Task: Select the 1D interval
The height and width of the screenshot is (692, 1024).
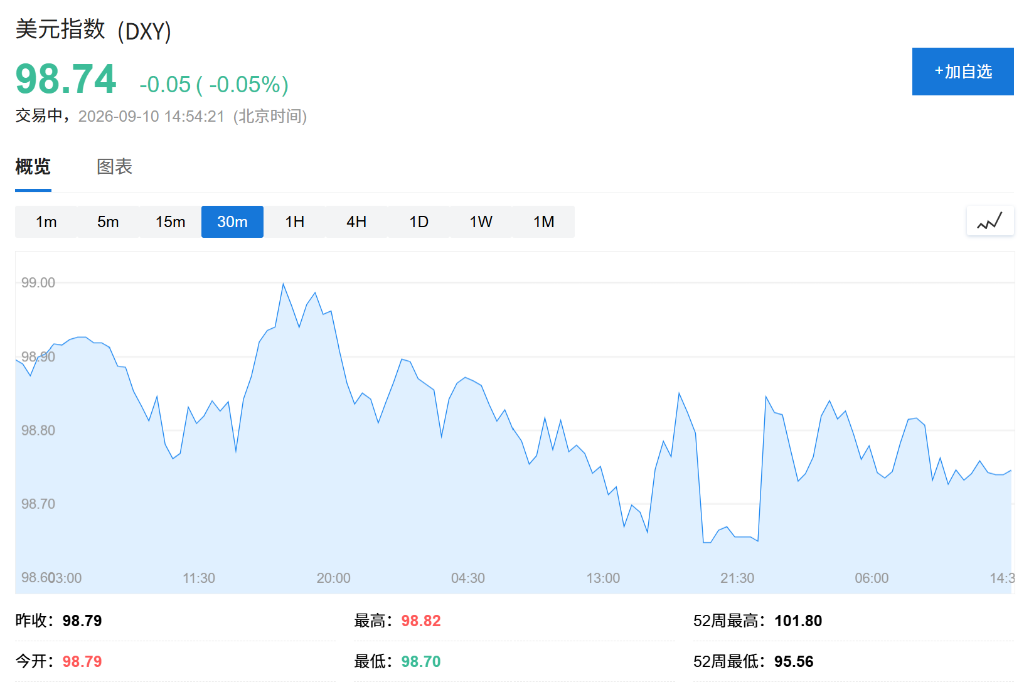Action: pyautogui.click(x=419, y=222)
